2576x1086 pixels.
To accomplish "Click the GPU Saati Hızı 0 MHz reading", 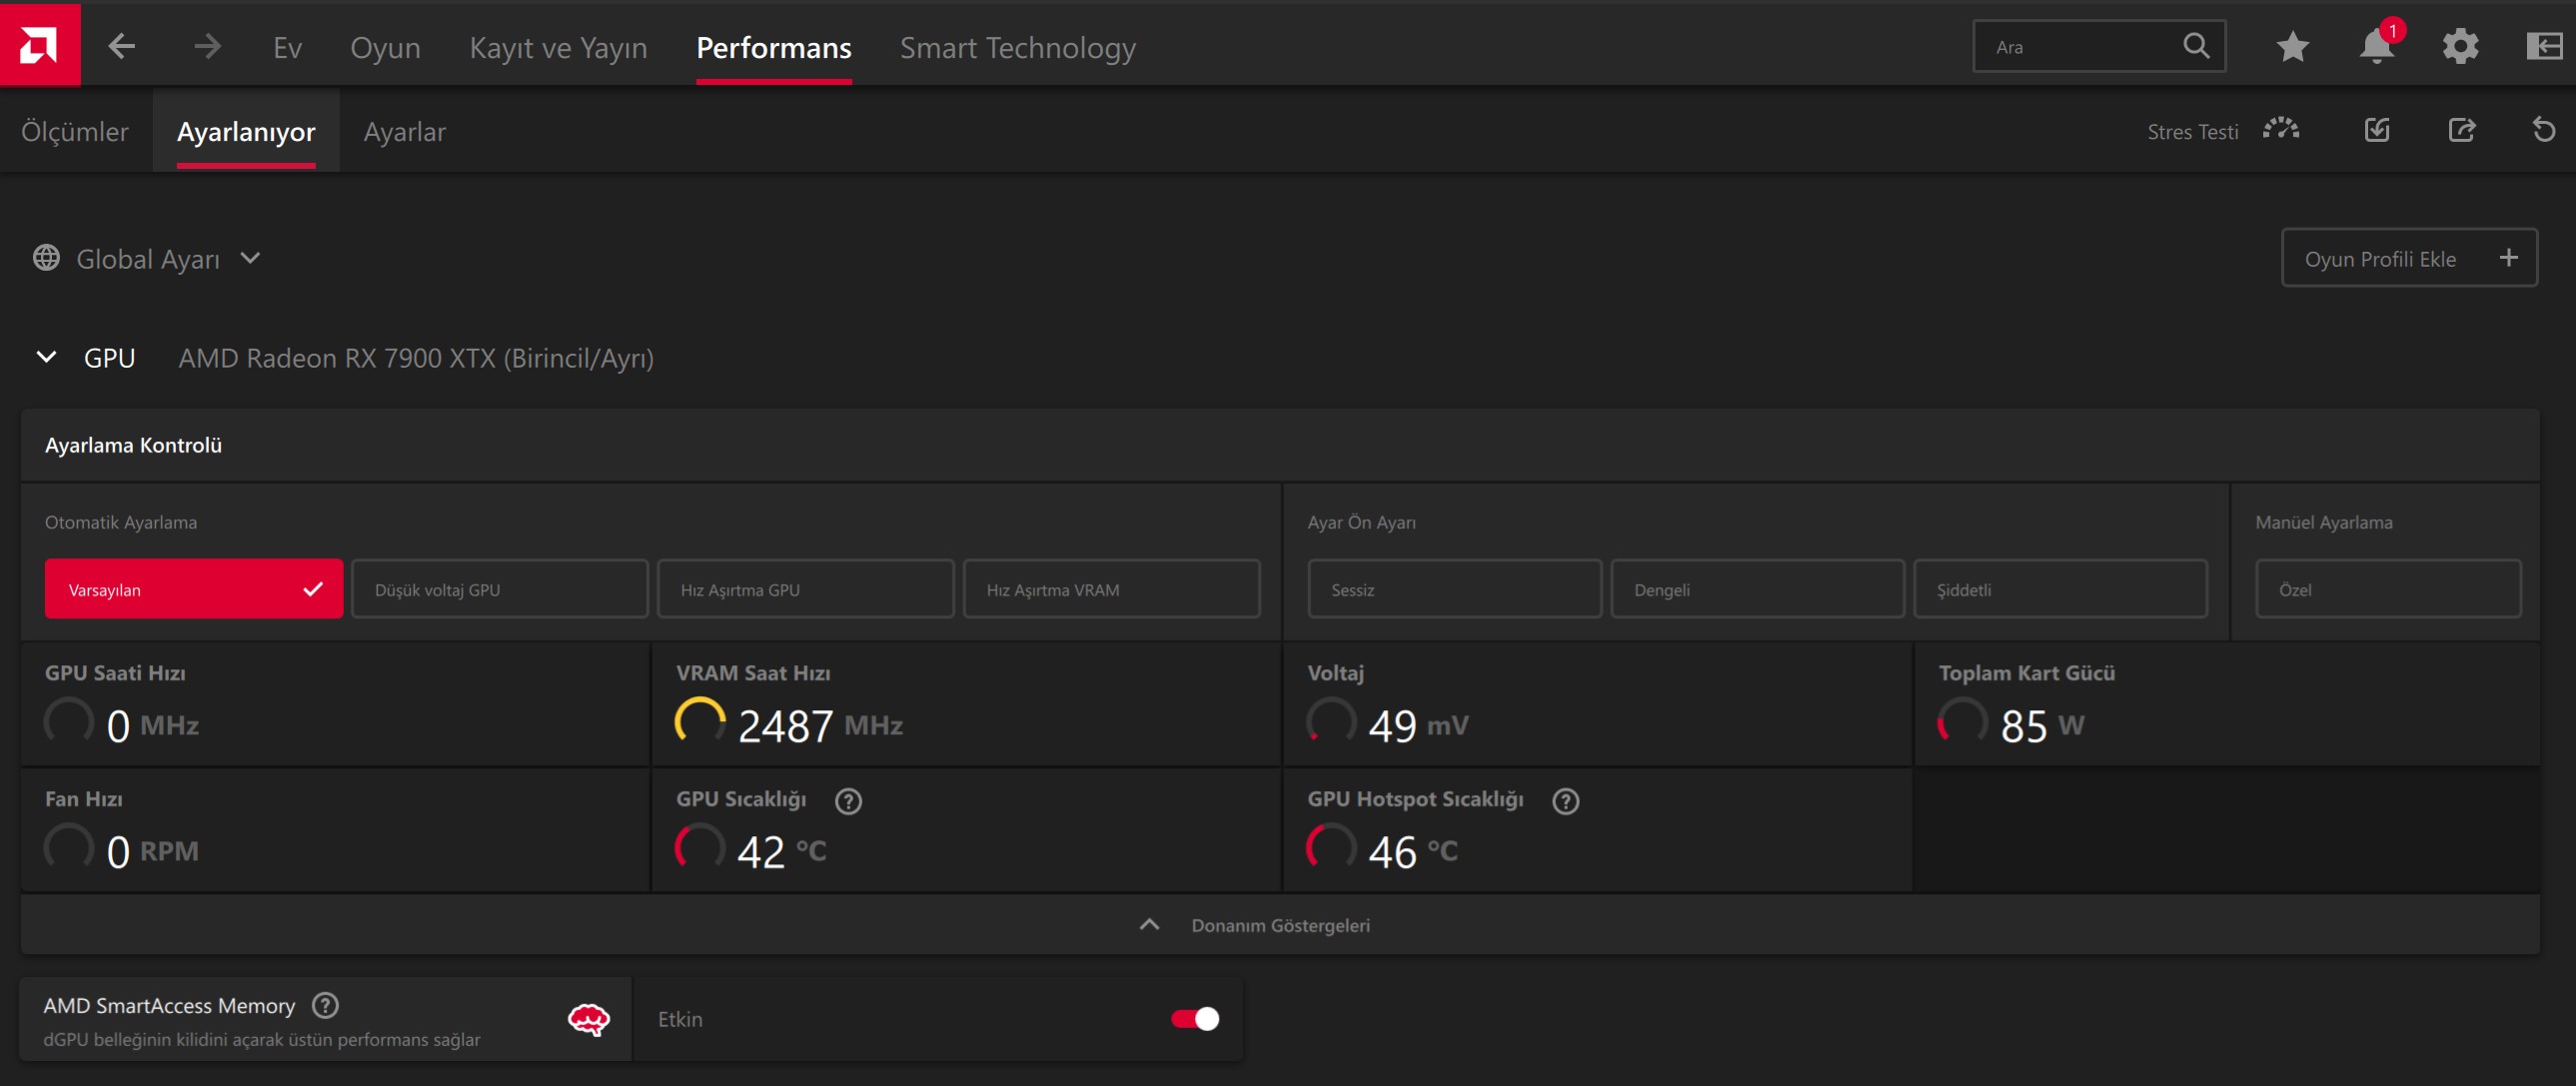I will click(x=152, y=724).
